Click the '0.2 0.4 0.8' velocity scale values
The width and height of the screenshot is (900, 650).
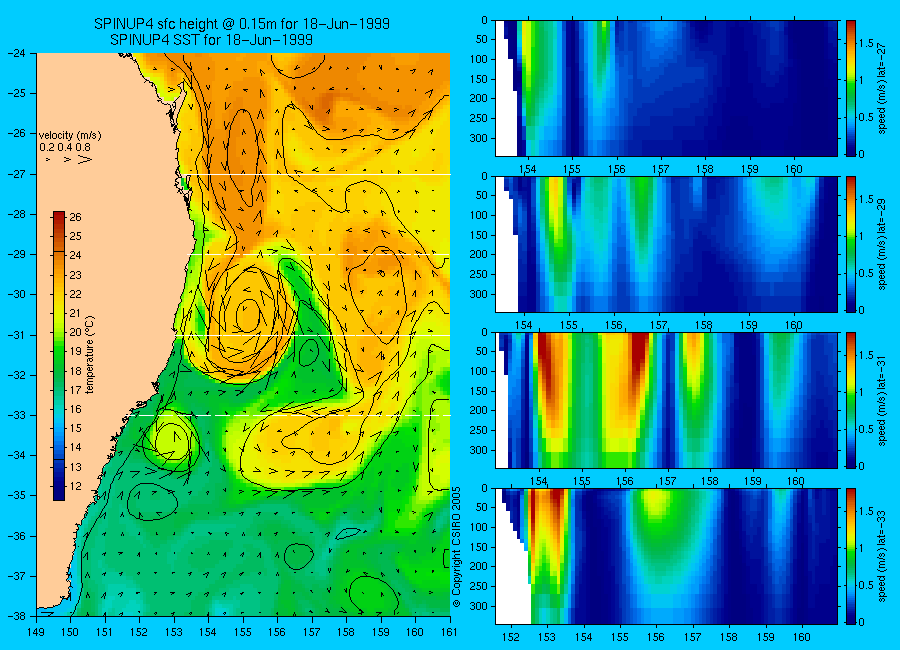(64, 147)
